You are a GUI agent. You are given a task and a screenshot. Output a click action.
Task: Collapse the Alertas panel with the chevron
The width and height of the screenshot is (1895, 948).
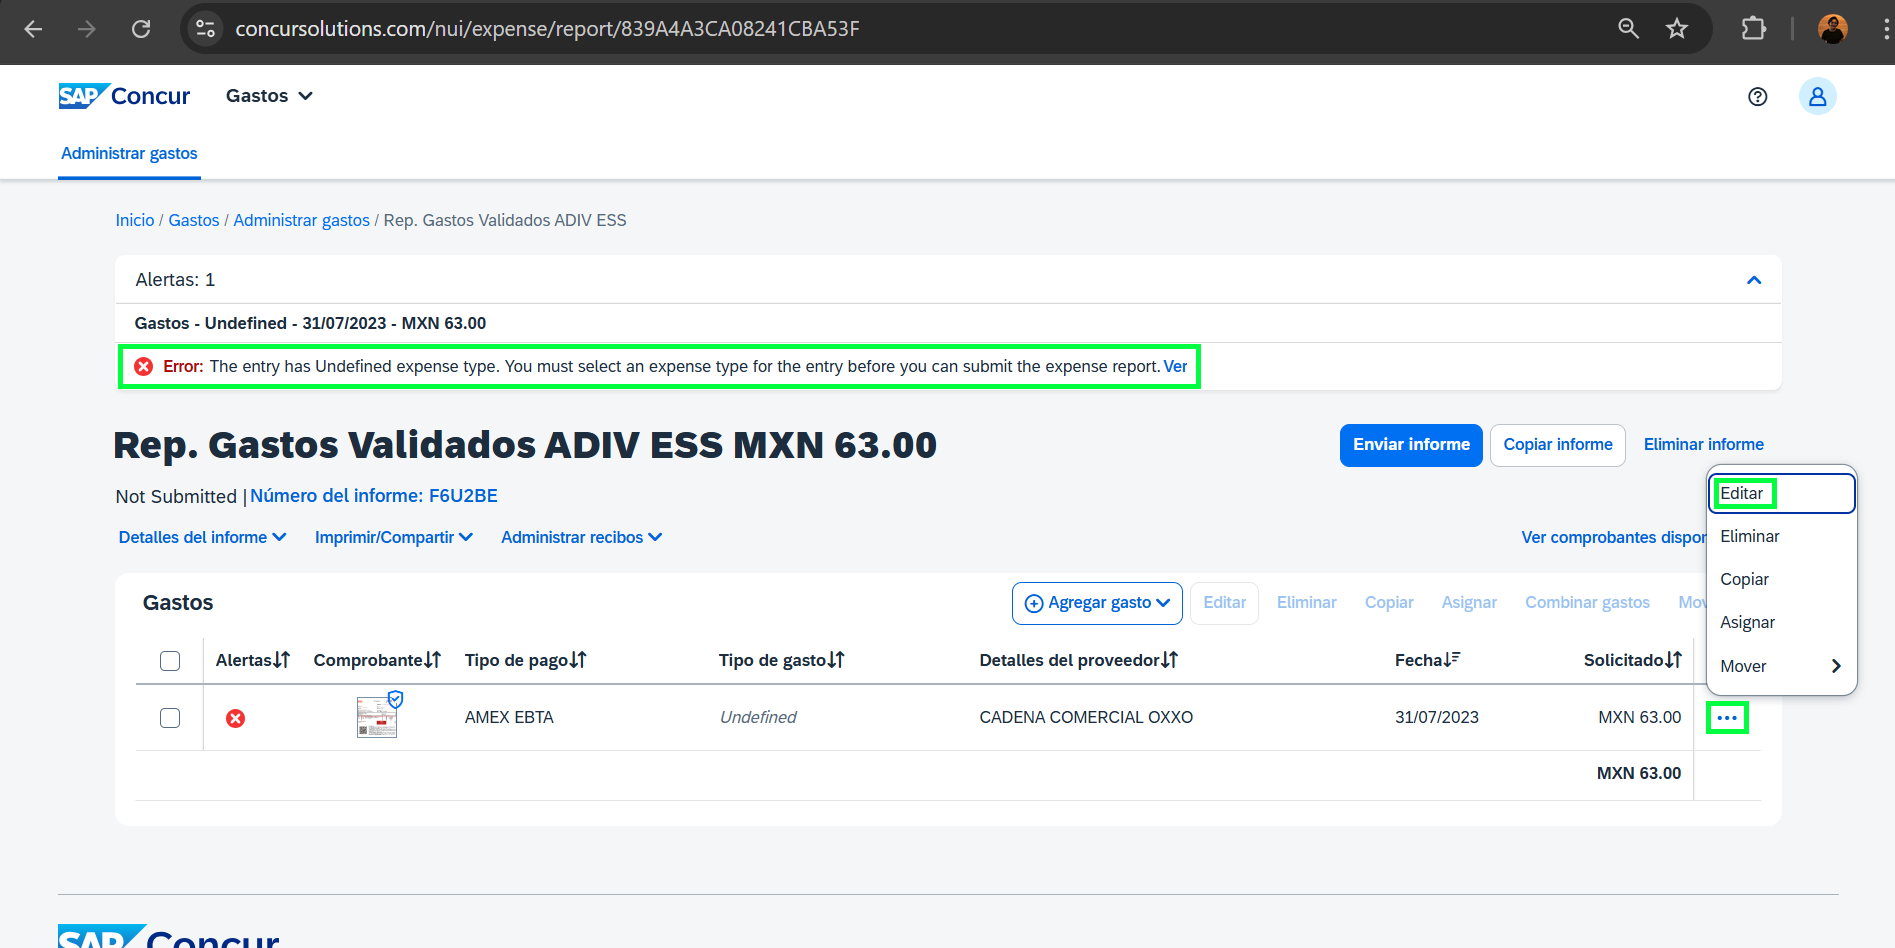coord(1754,280)
